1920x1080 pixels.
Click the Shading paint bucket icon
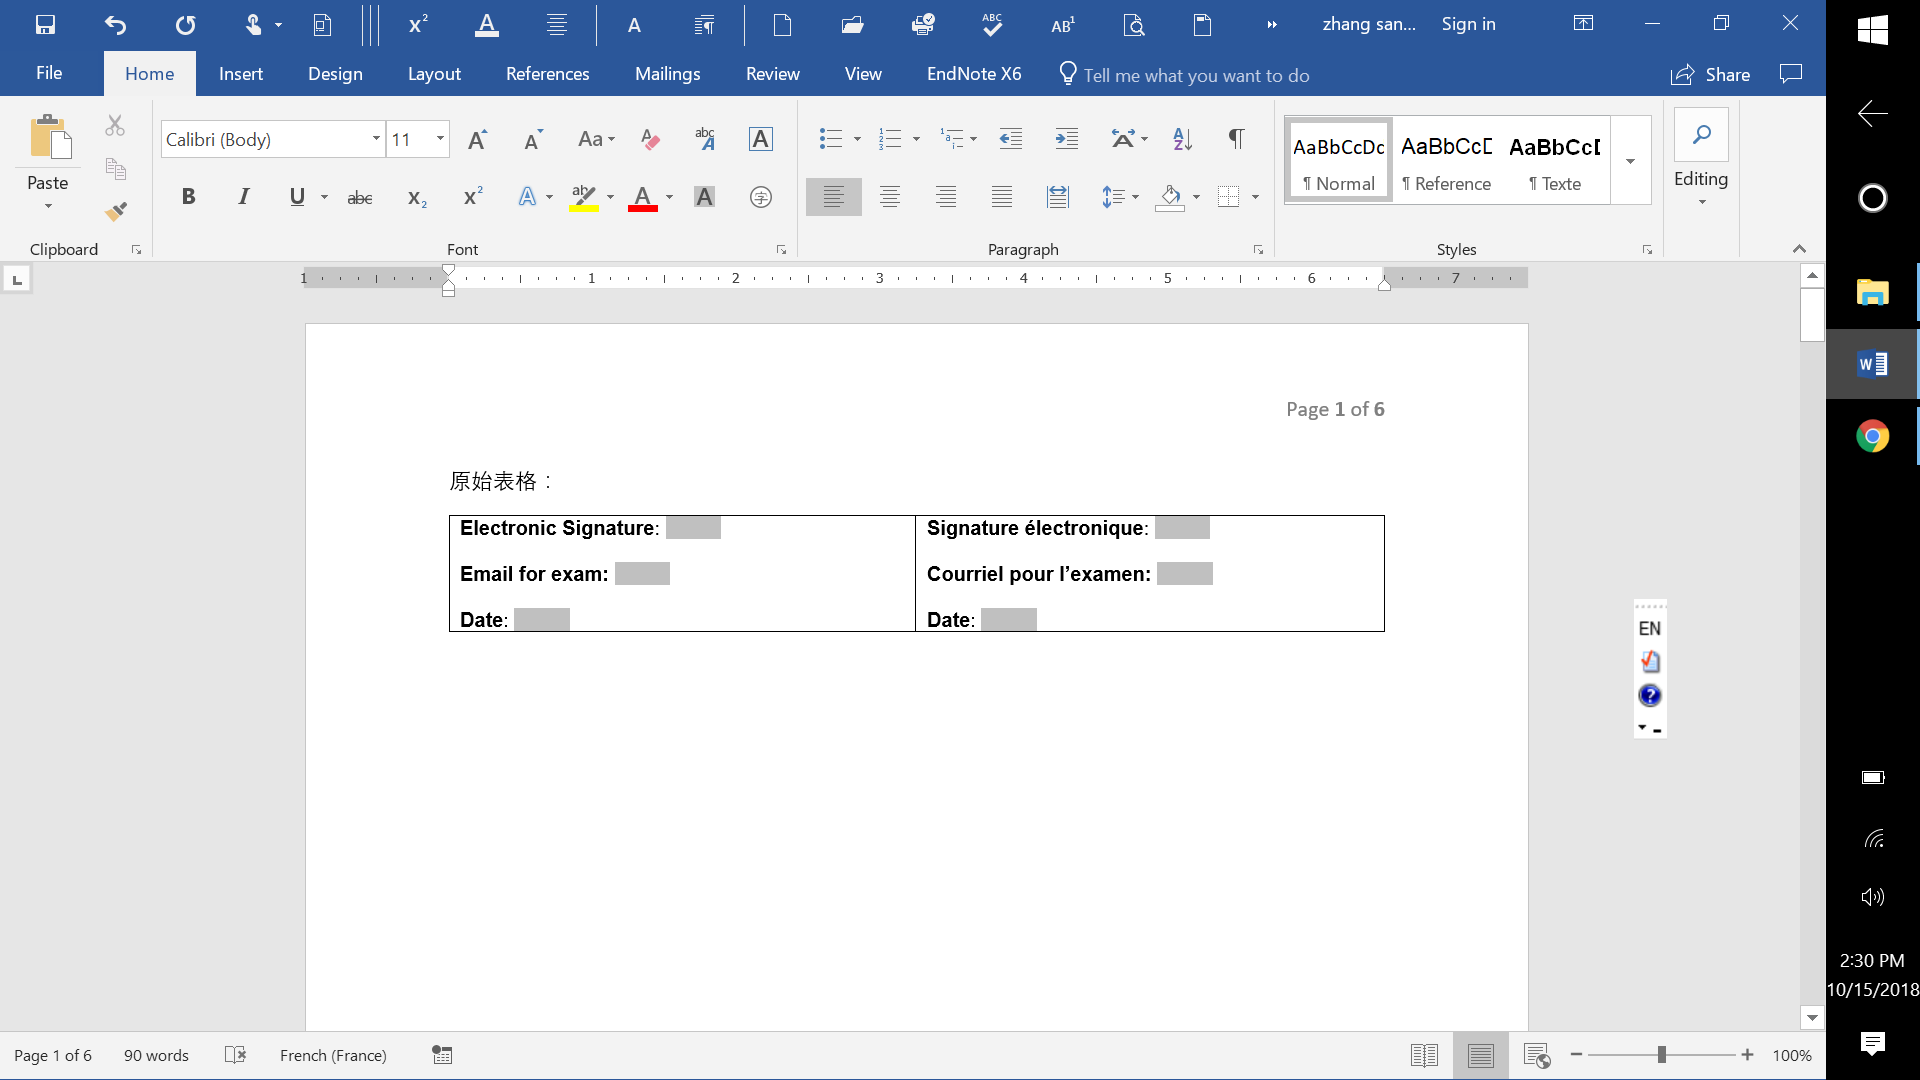tap(1169, 197)
